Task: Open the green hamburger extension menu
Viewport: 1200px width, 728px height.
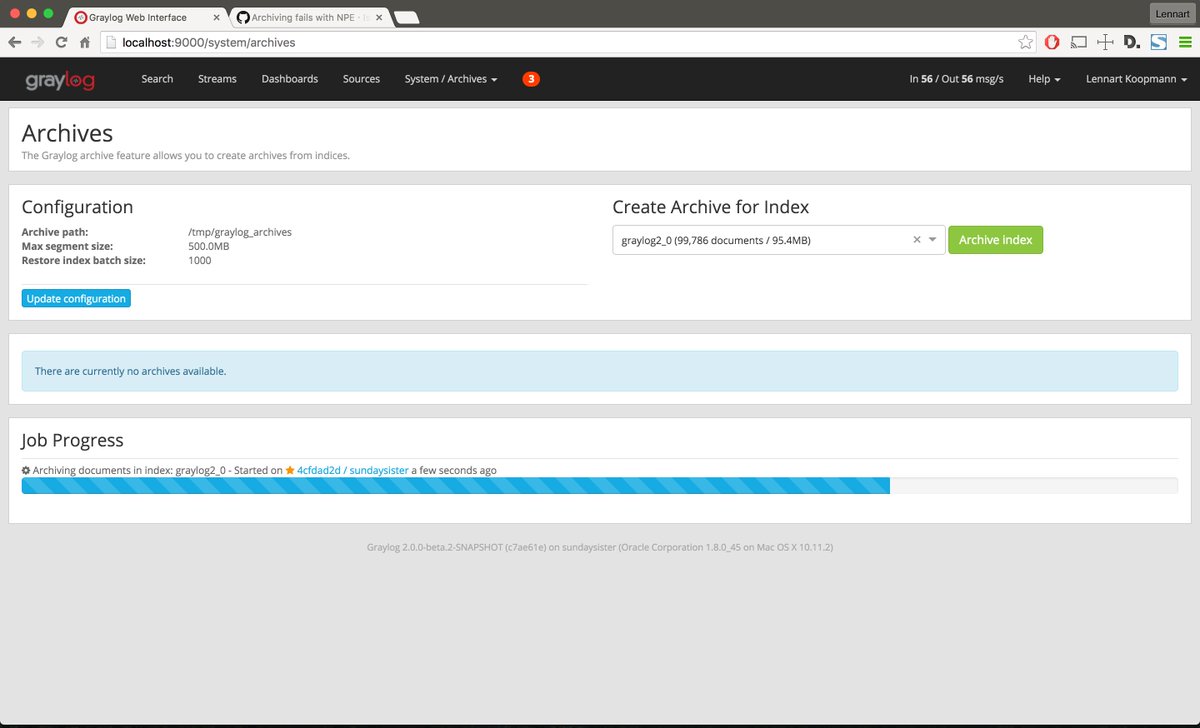Action: 1186,42
